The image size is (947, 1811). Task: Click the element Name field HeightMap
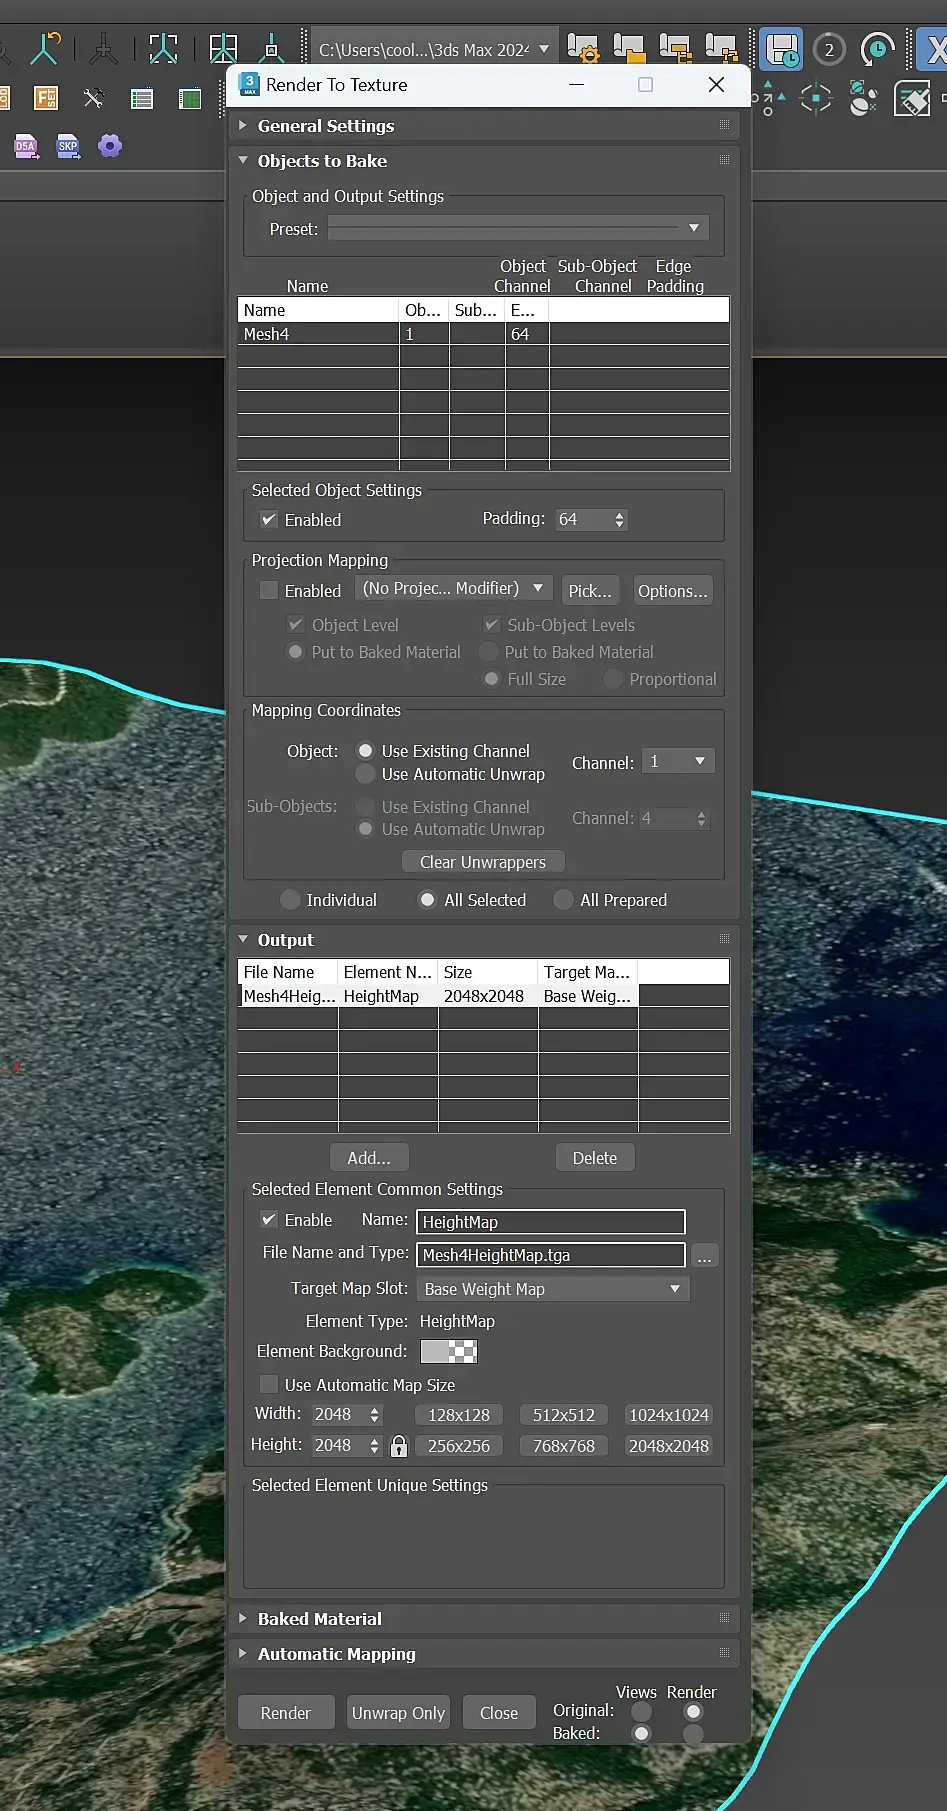point(551,1222)
